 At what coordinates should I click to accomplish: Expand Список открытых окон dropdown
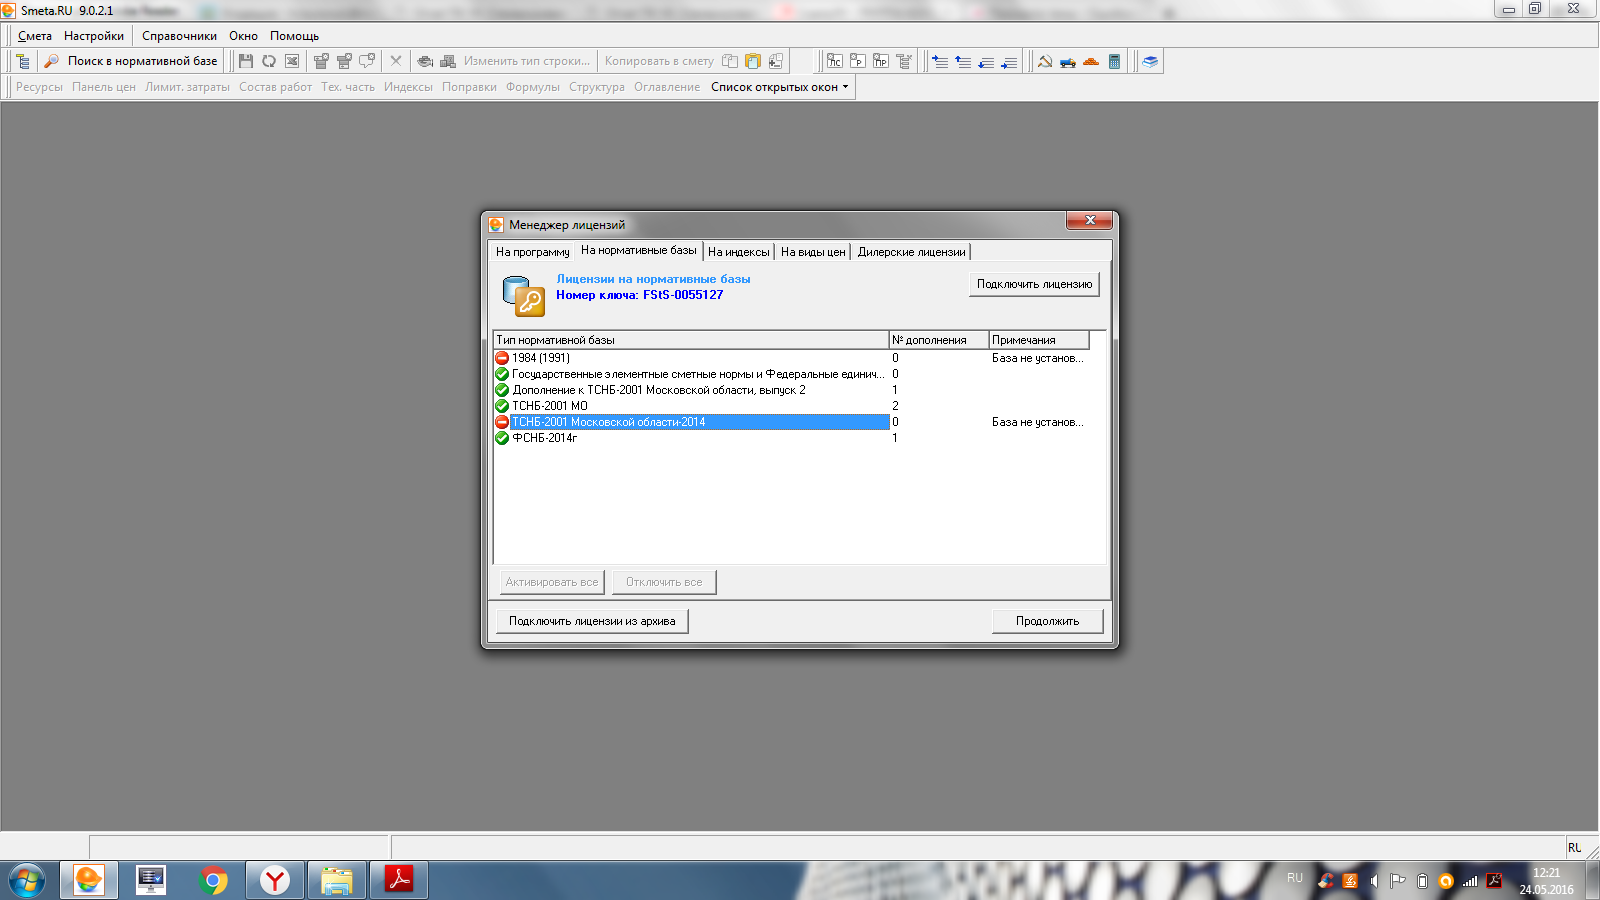coord(780,87)
